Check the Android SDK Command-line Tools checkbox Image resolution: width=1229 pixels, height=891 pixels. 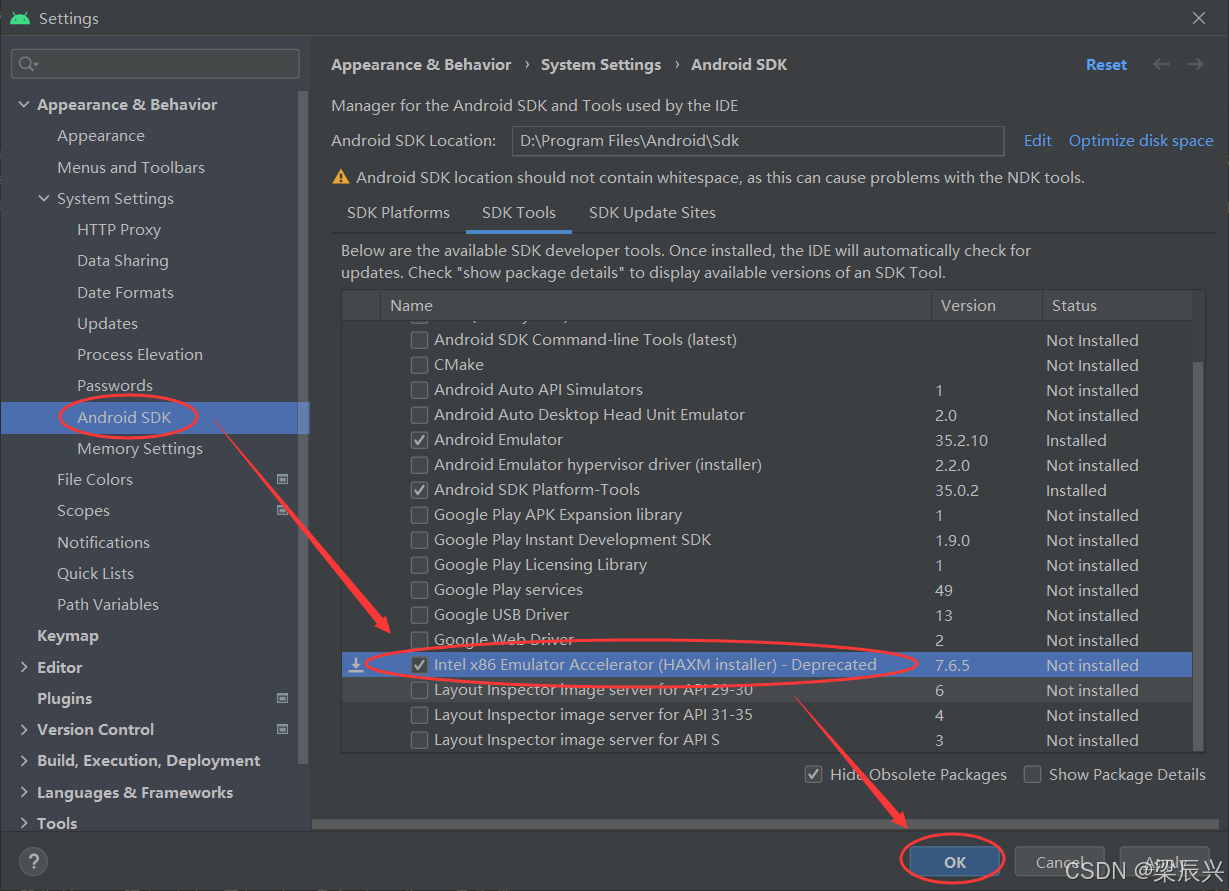419,340
